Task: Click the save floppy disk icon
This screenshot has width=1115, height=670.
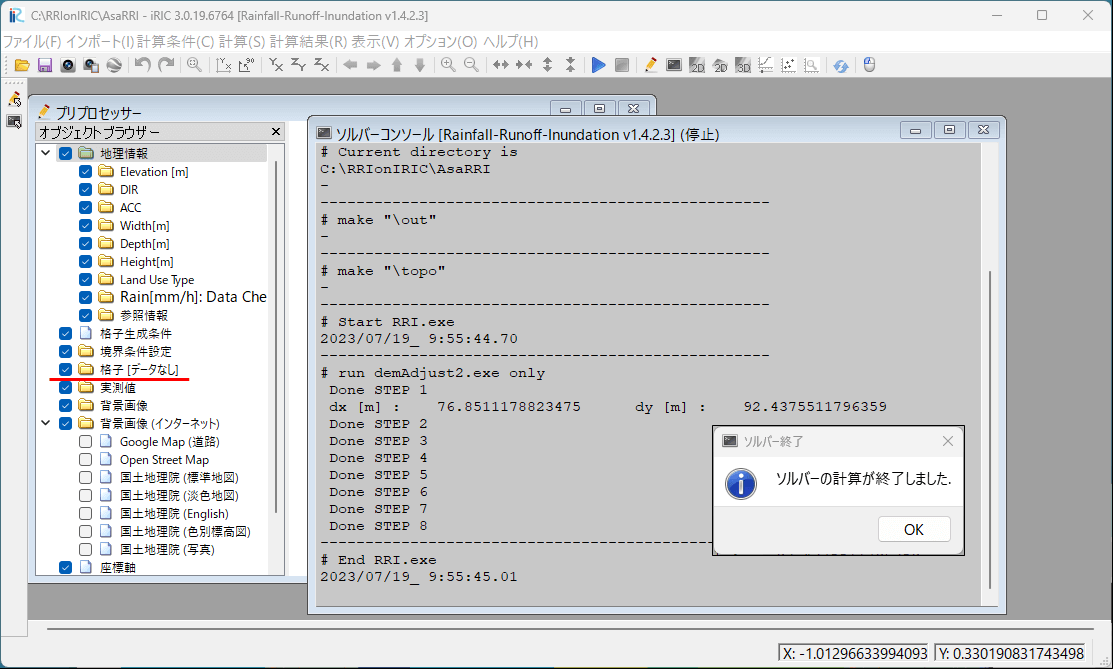Action: click(x=44, y=65)
